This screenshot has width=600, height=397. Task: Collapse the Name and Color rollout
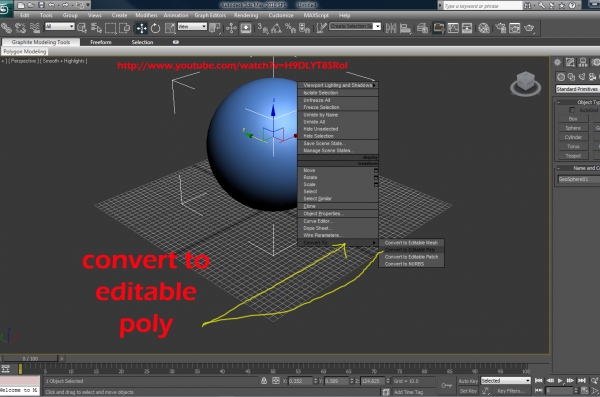pyautogui.click(x=559, y=168)
